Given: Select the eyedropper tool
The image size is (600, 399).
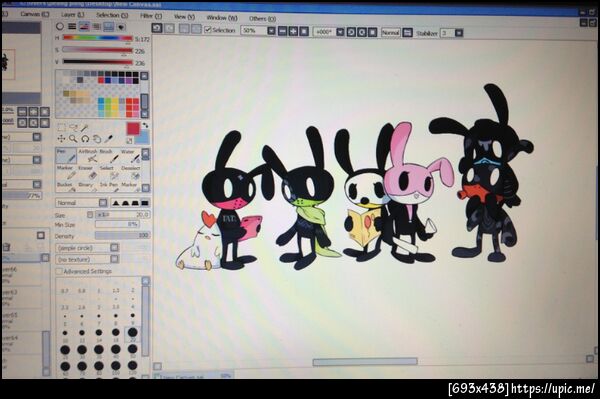Looking at the screenshot, I should [x=109, y=138].
